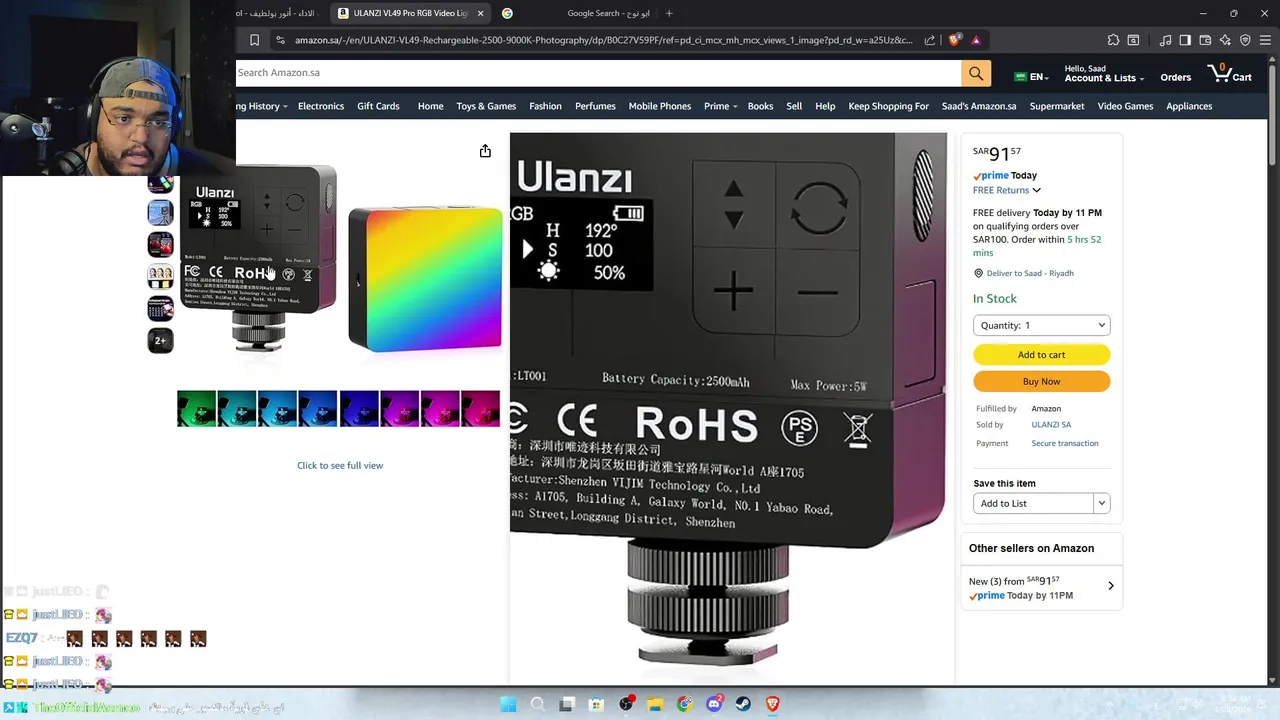Screen dimensions: 1280x720
Task: Click the Brave VPN shield icon
Action: (1245, 40)
